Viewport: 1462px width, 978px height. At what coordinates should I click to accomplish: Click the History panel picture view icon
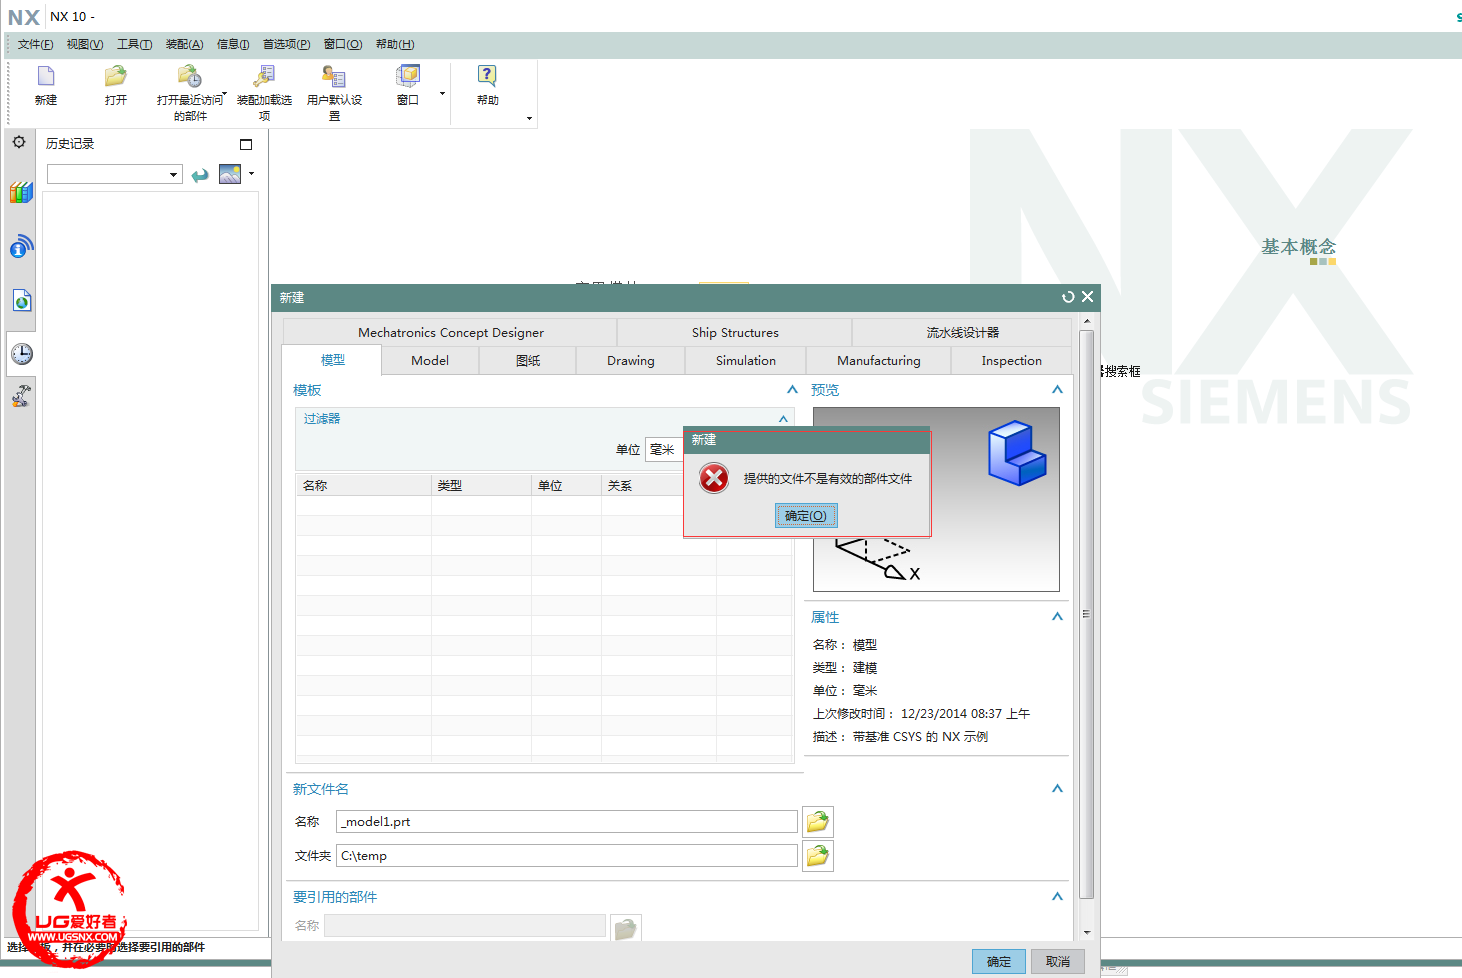coord(230,174)
